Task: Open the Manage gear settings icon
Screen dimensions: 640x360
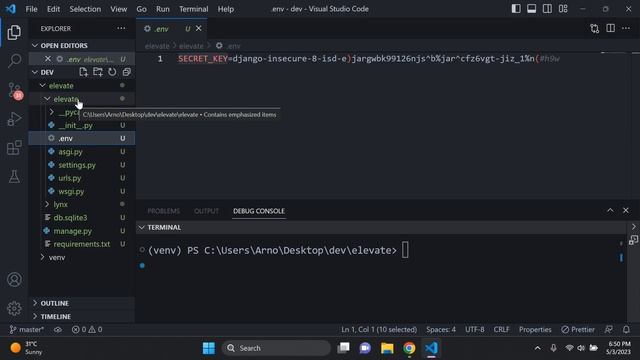Action: [14, 308]
